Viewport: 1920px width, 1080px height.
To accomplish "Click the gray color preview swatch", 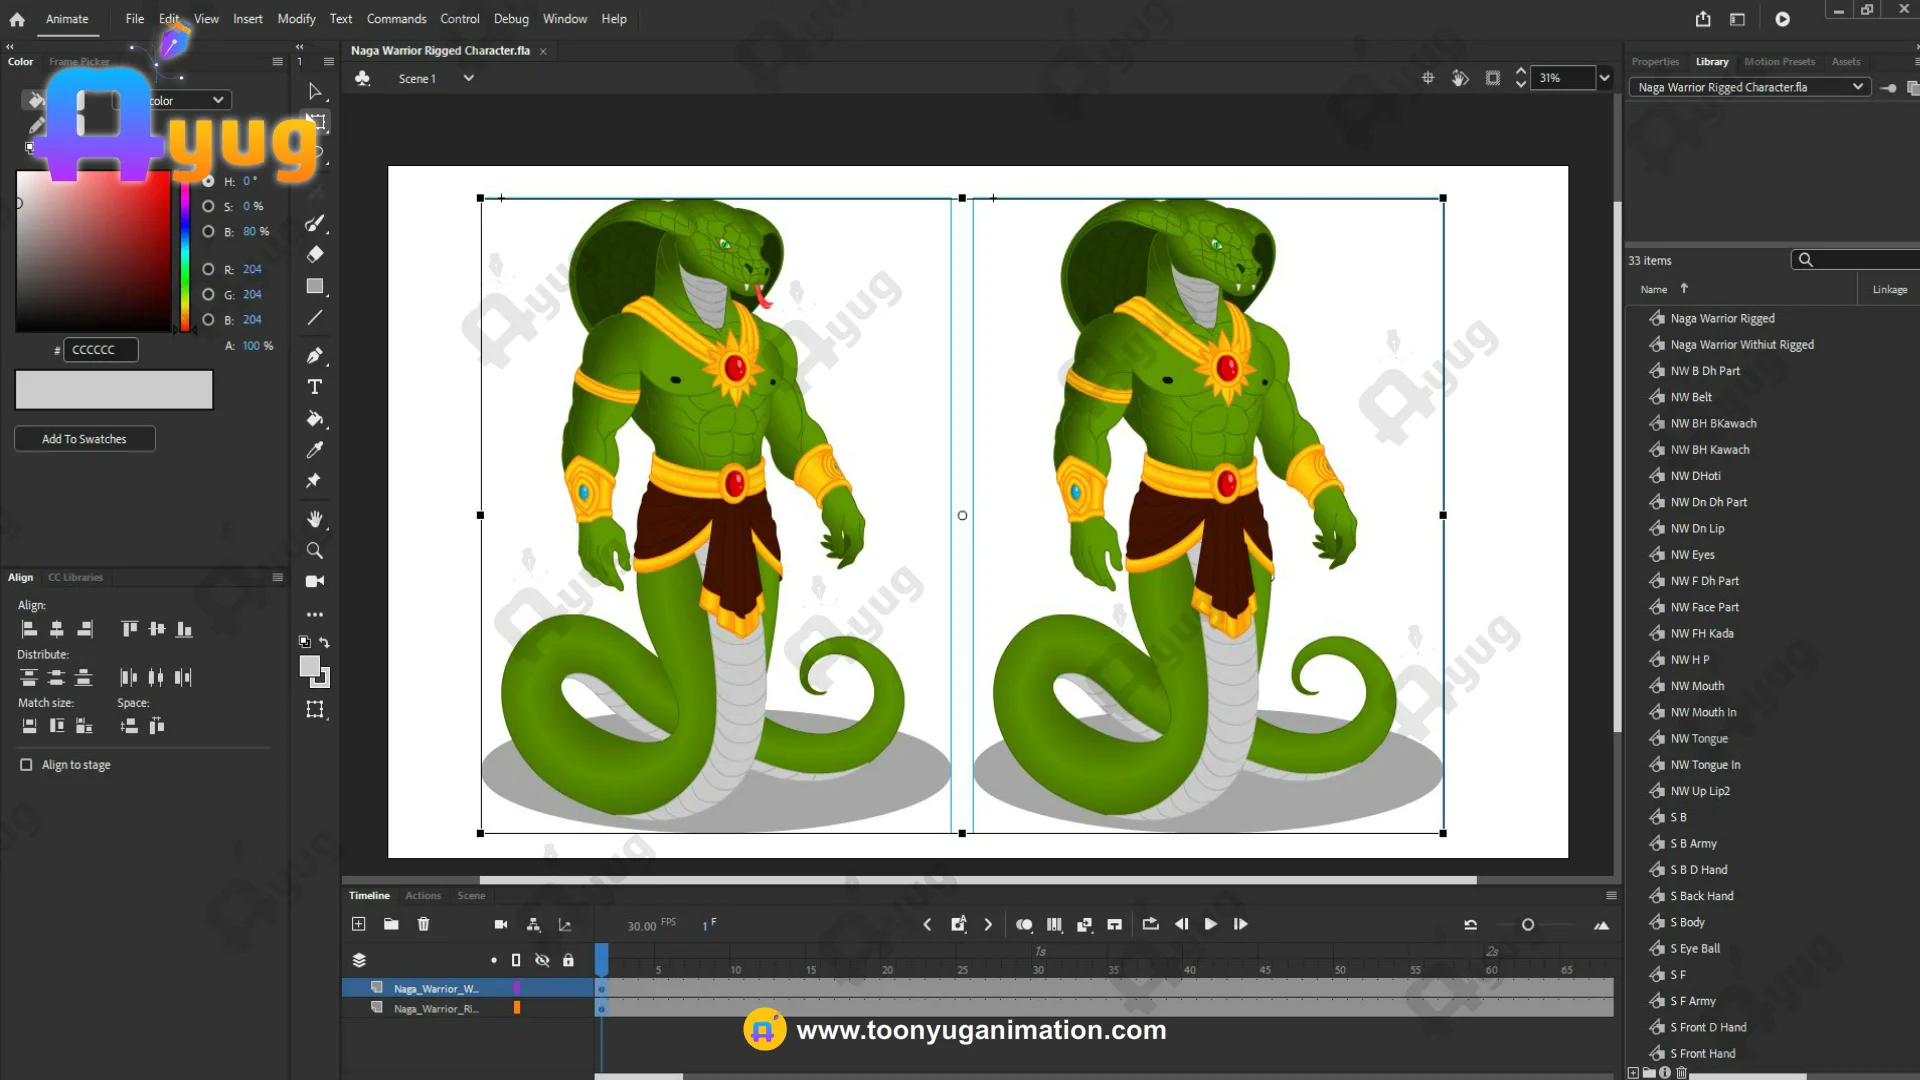I will pyautogui.click(x=114, y=390).
